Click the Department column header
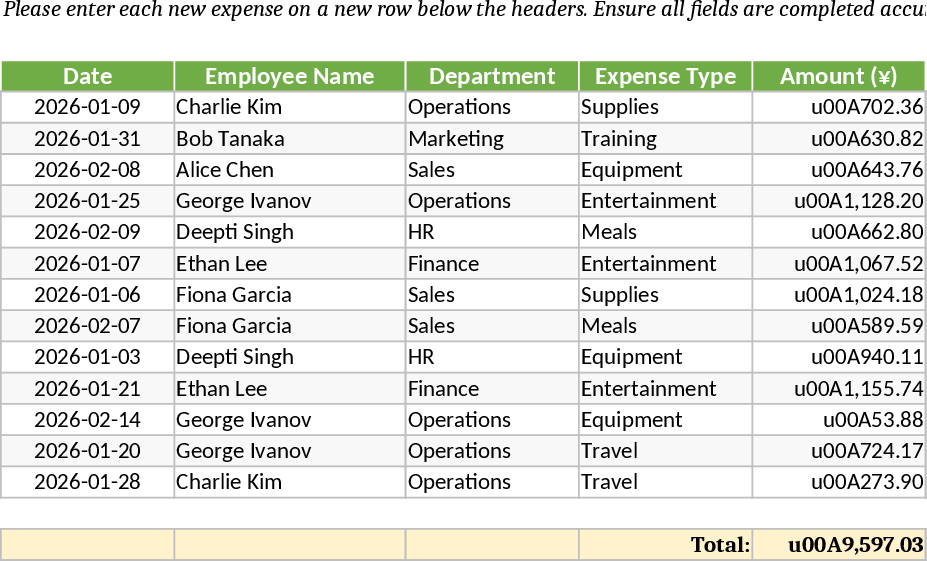Screen dimensions: 927x561 pos(492,76)
